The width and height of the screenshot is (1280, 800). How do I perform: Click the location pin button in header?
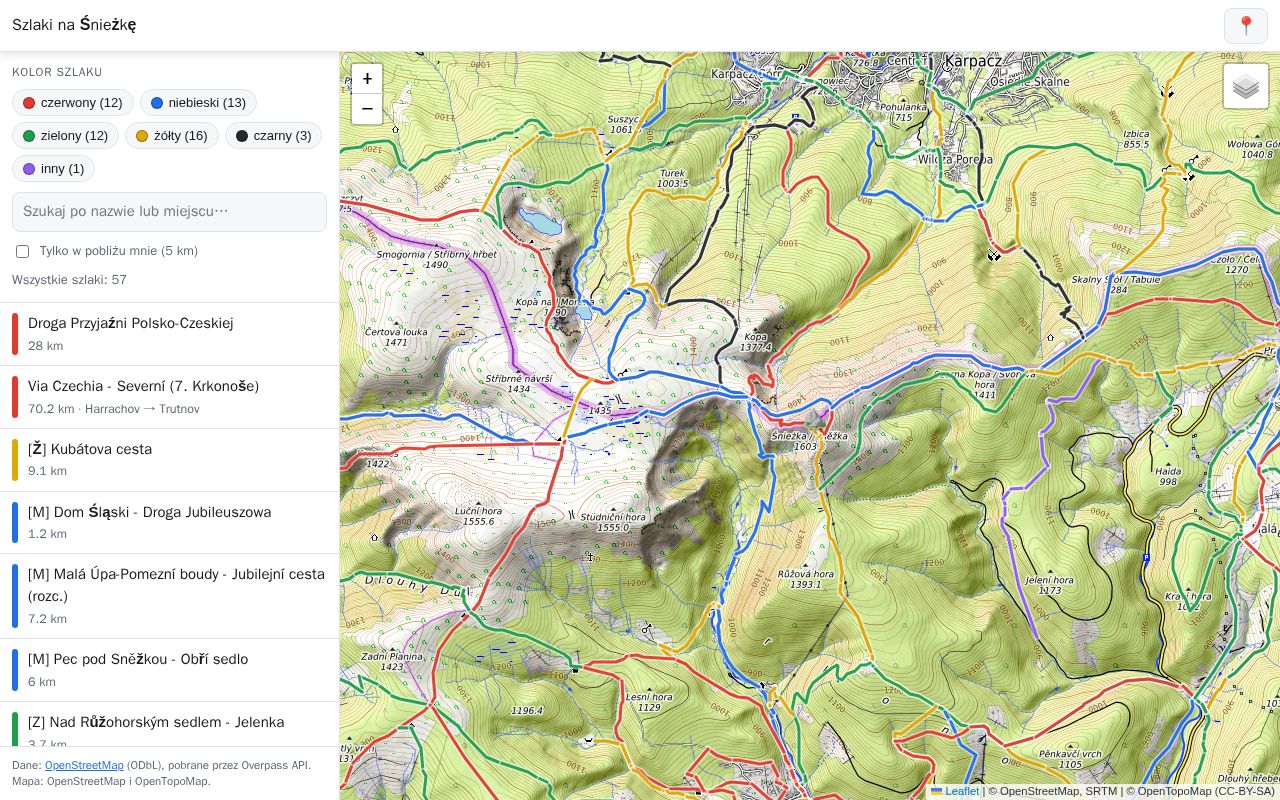pos(1246,26)
